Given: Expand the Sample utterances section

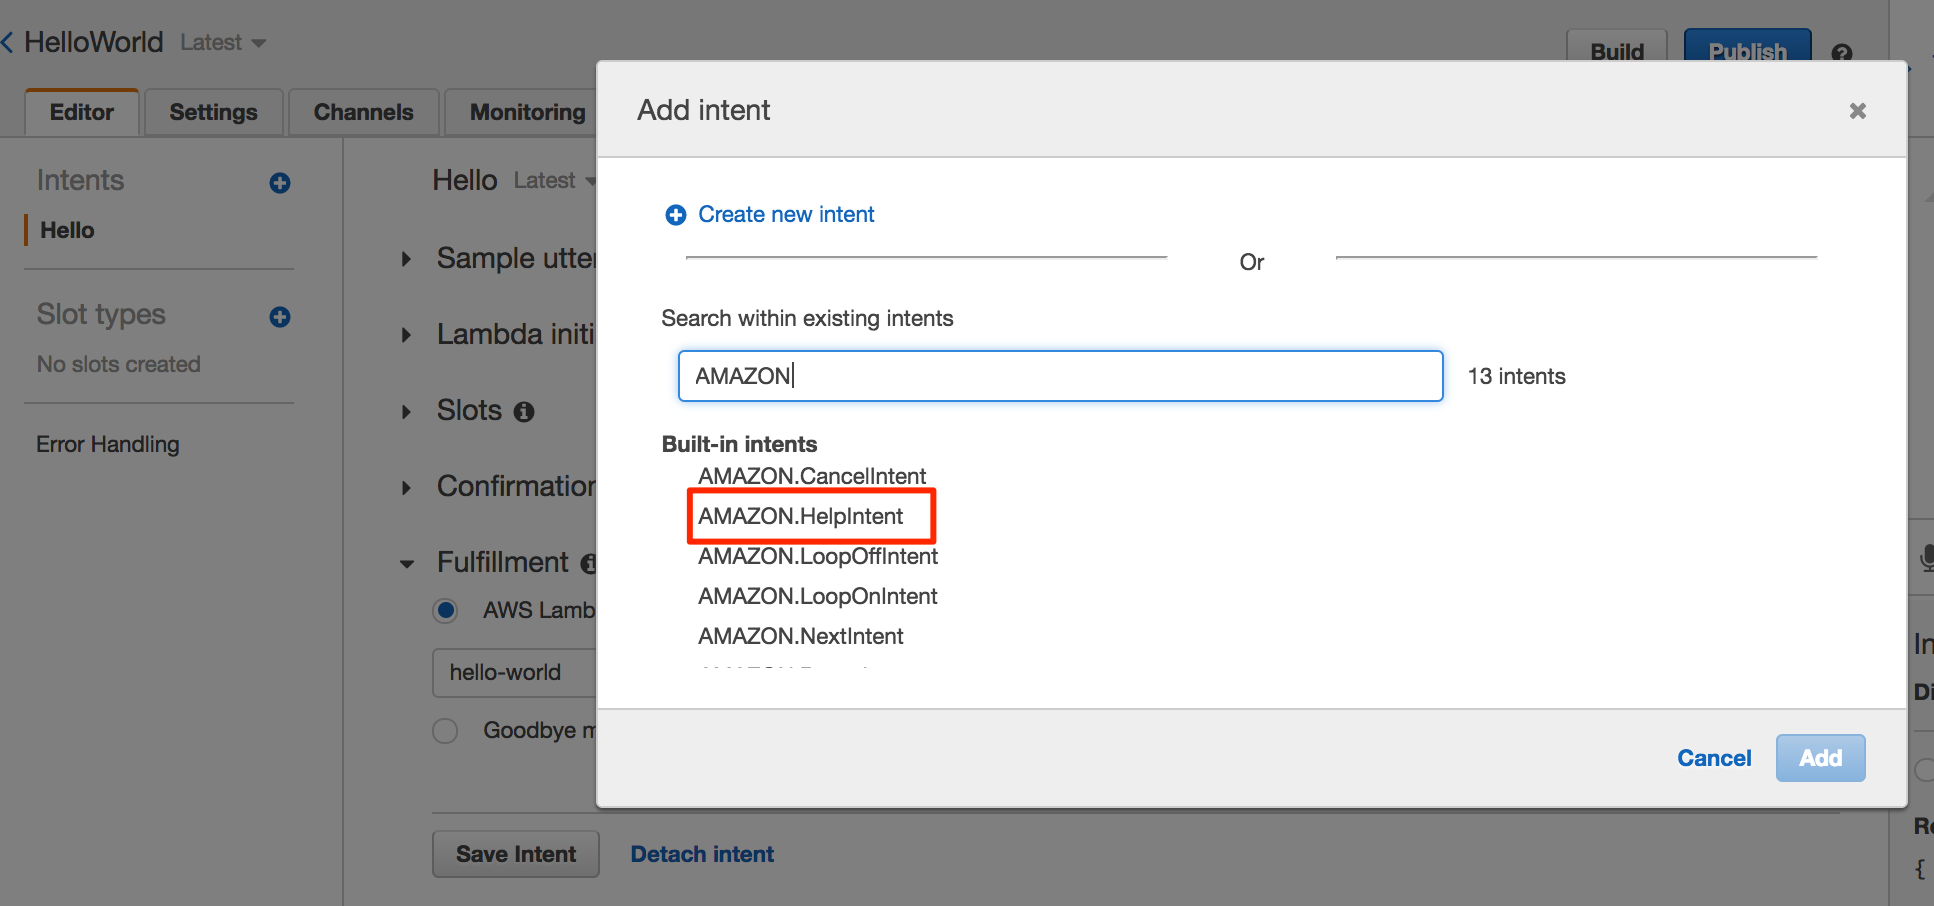Looking at the screenshot, I should pos(406,258).
